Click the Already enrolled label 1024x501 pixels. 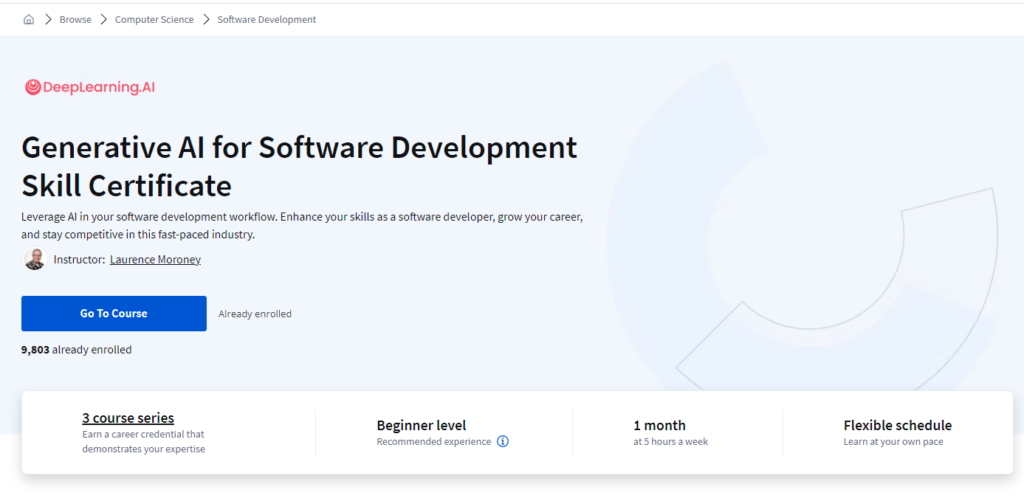click(x=255, y=314)
